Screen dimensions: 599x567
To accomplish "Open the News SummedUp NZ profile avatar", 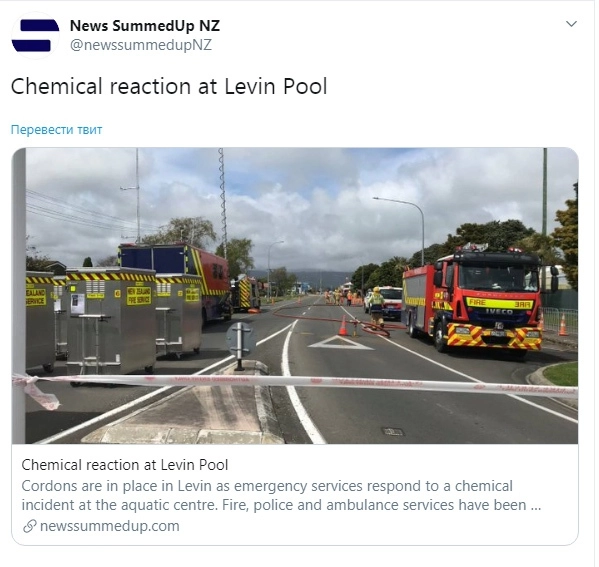I will (36, 36).
